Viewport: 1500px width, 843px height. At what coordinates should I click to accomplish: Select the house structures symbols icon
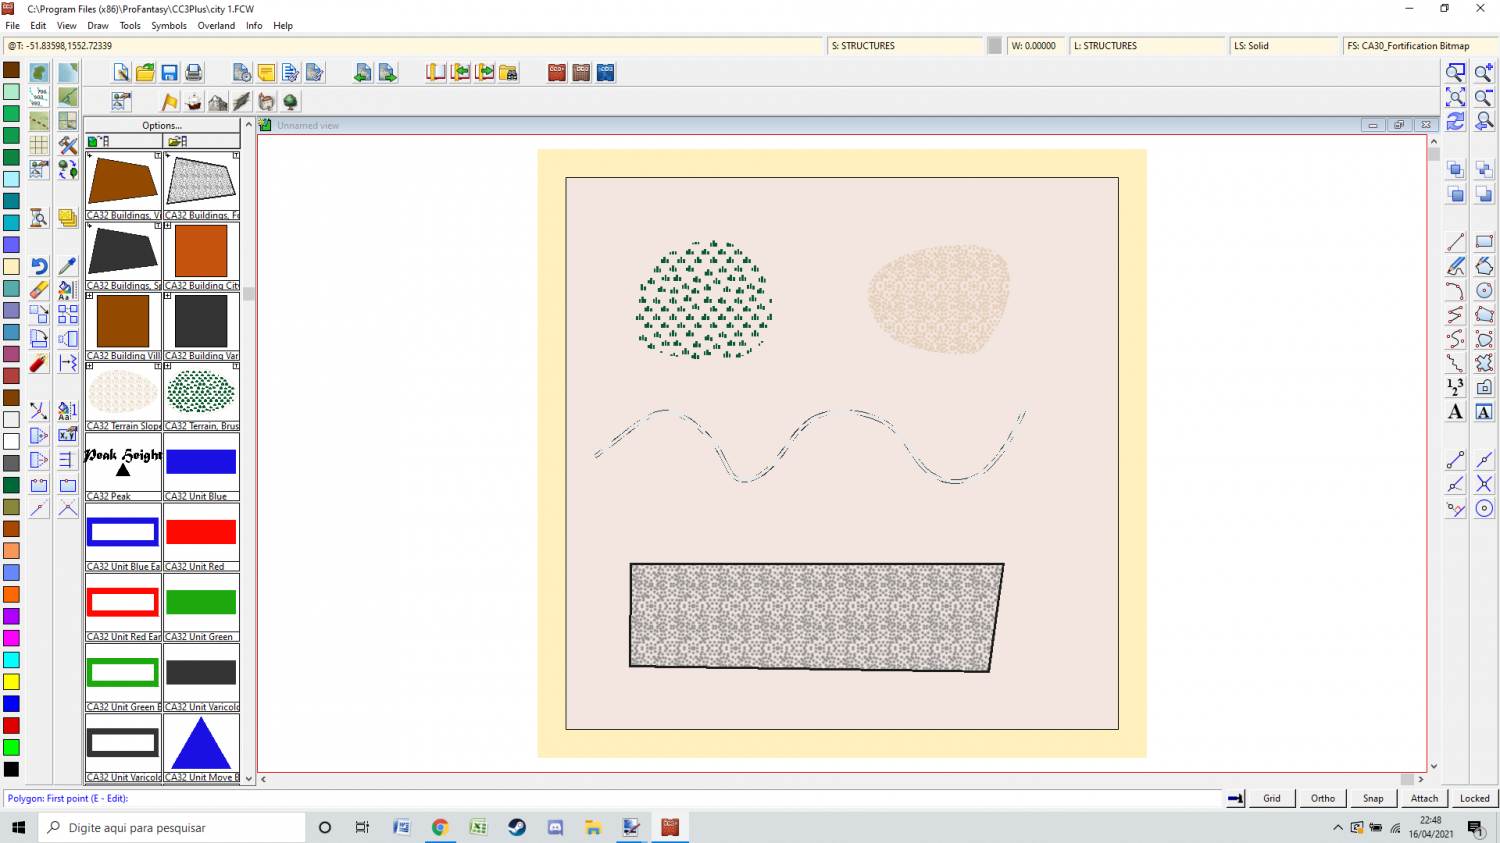point(266,102)
